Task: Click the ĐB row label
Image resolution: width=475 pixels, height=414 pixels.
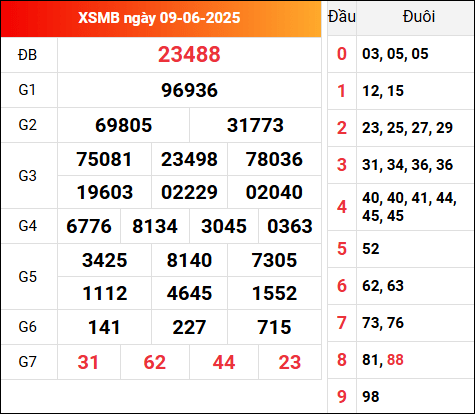Action: (x=27, y=55)
